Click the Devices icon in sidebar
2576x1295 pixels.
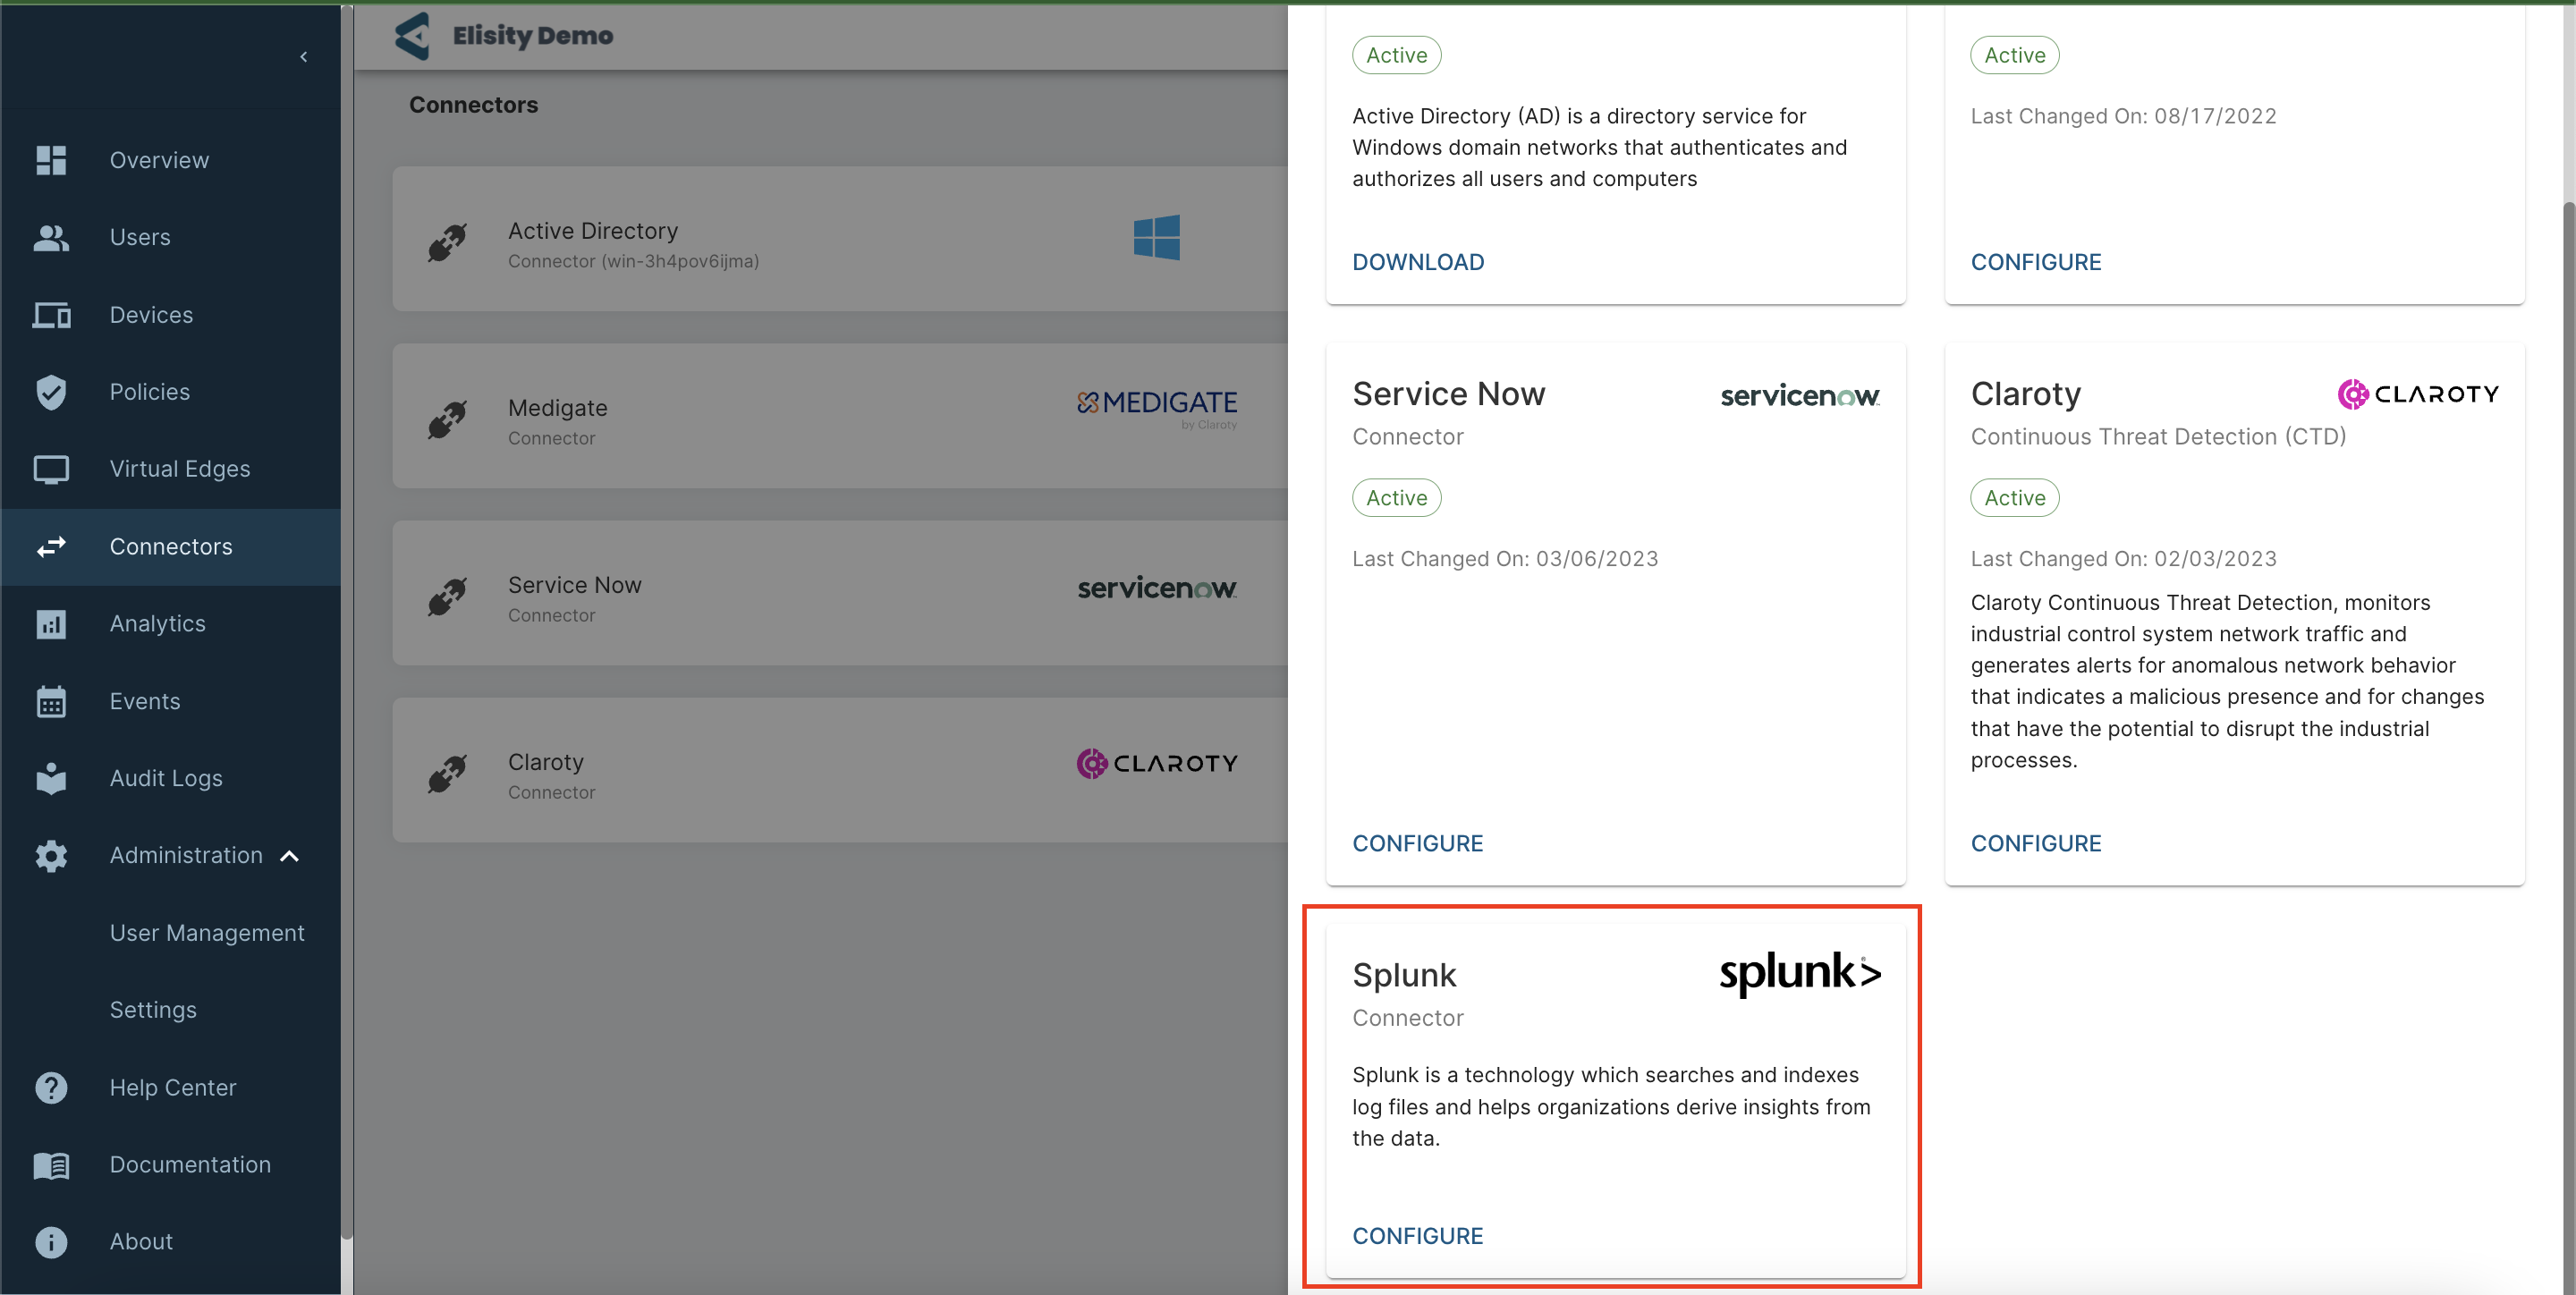(51, 315)
